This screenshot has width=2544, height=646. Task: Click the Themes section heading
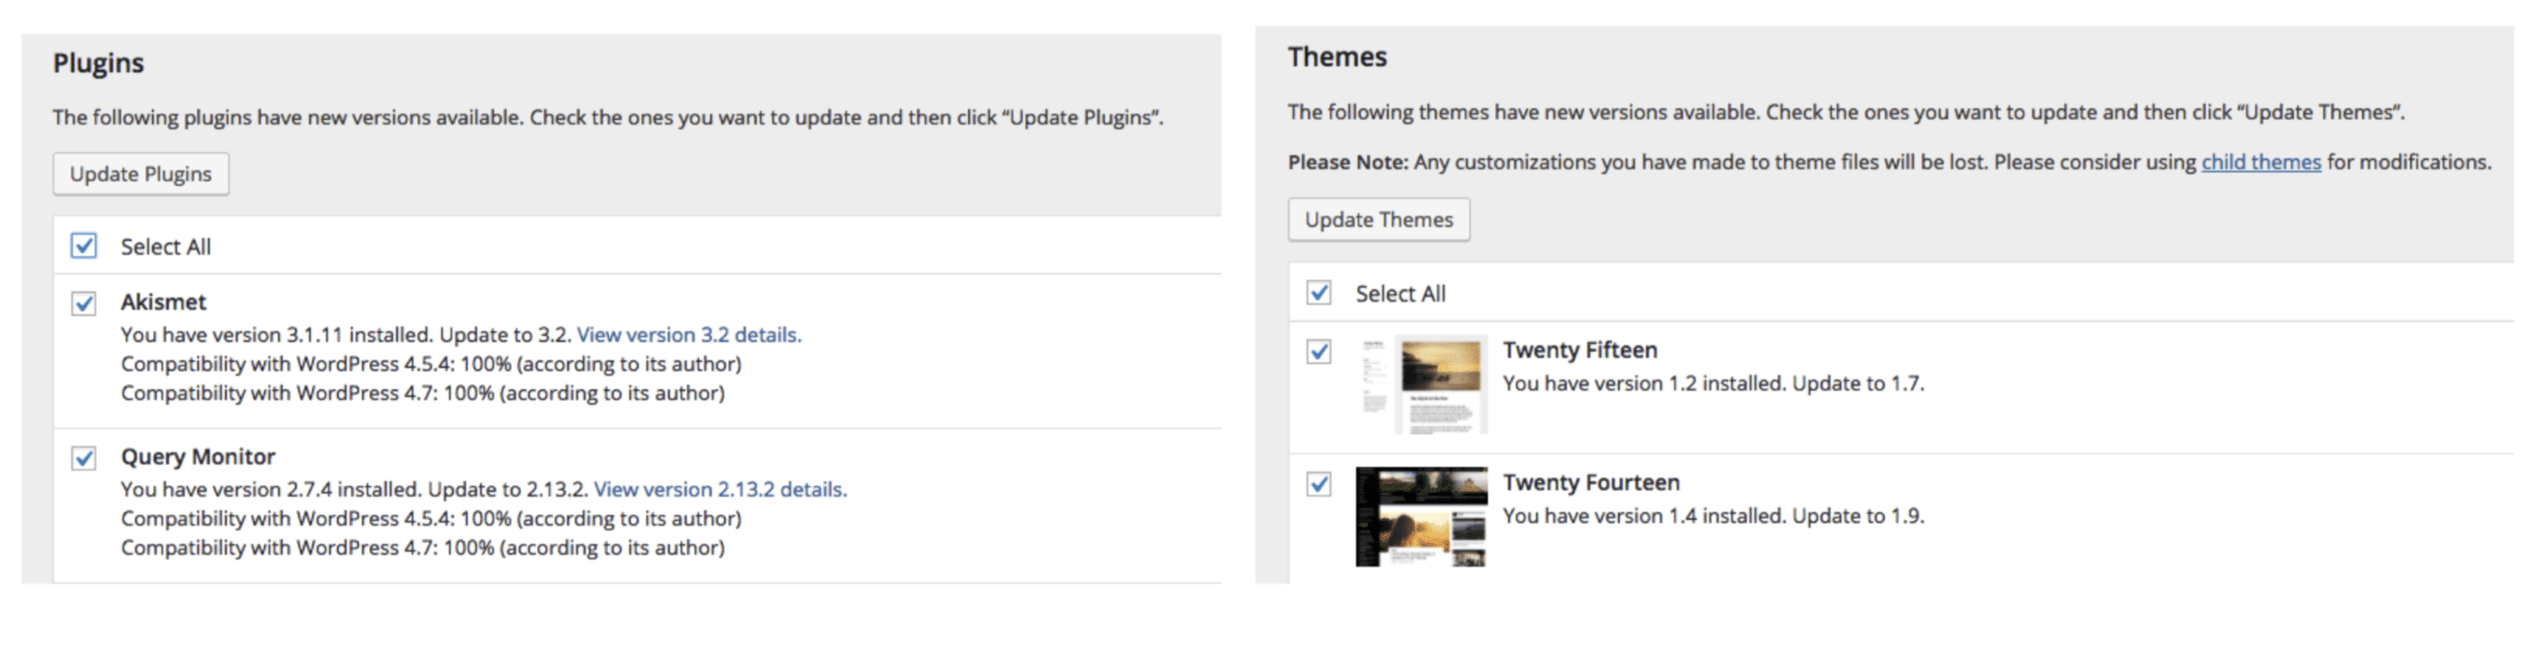1337,57
